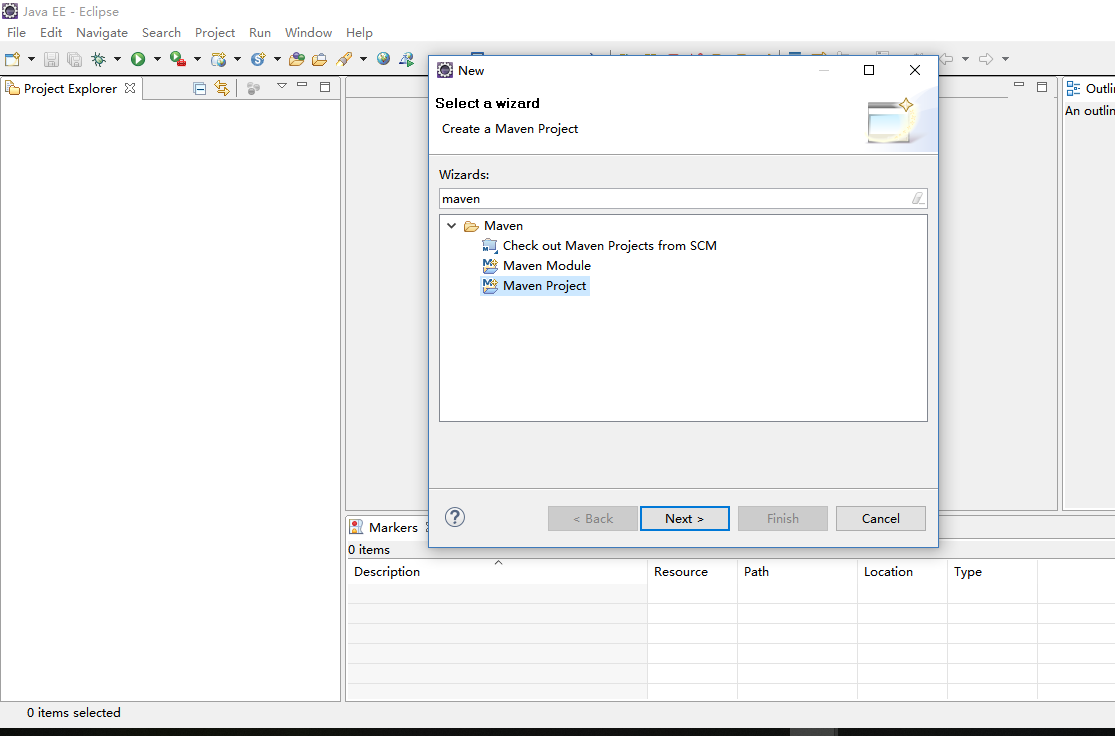This screenshot has height=736, width=1115.
Task: Select the Outline tab
Action: [x=1089, y=88]
